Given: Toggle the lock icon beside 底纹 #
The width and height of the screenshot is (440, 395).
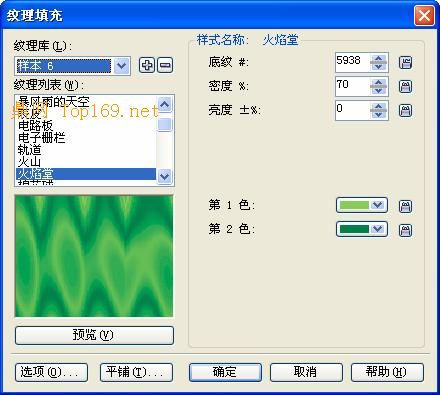Looking at the screenshot, I should click(x=405, y=62).
